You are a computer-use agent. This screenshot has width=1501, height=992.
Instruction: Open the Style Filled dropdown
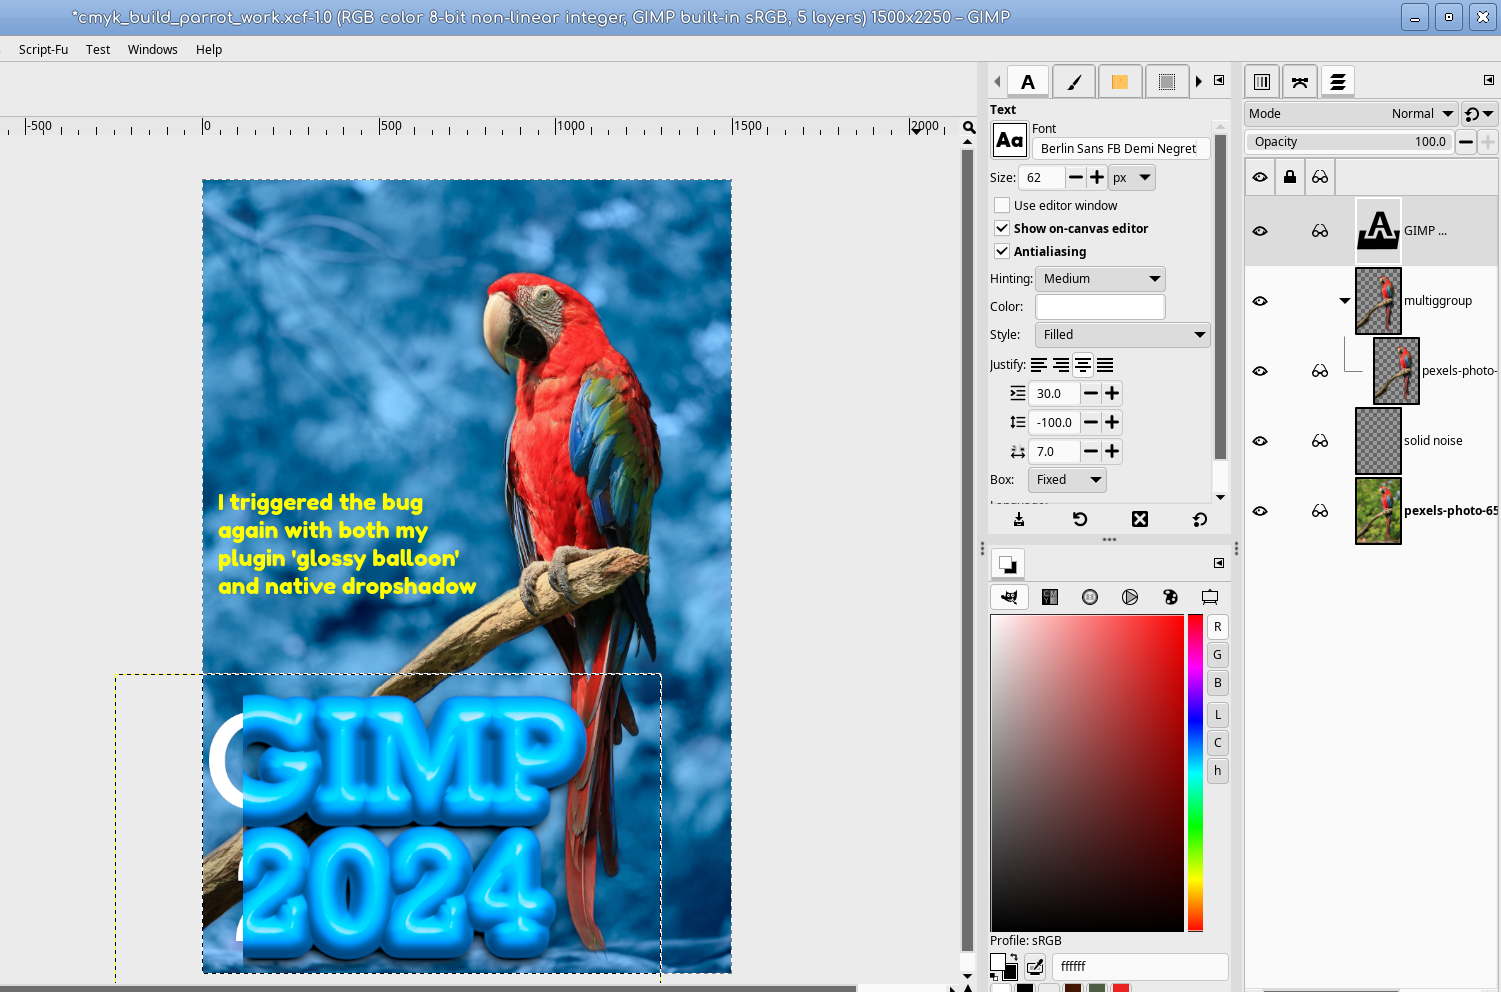[1123, 335]
